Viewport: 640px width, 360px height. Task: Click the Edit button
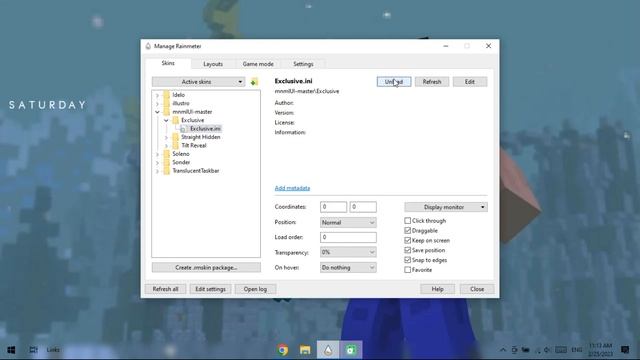pyautogui.click(x=470, y=82)
